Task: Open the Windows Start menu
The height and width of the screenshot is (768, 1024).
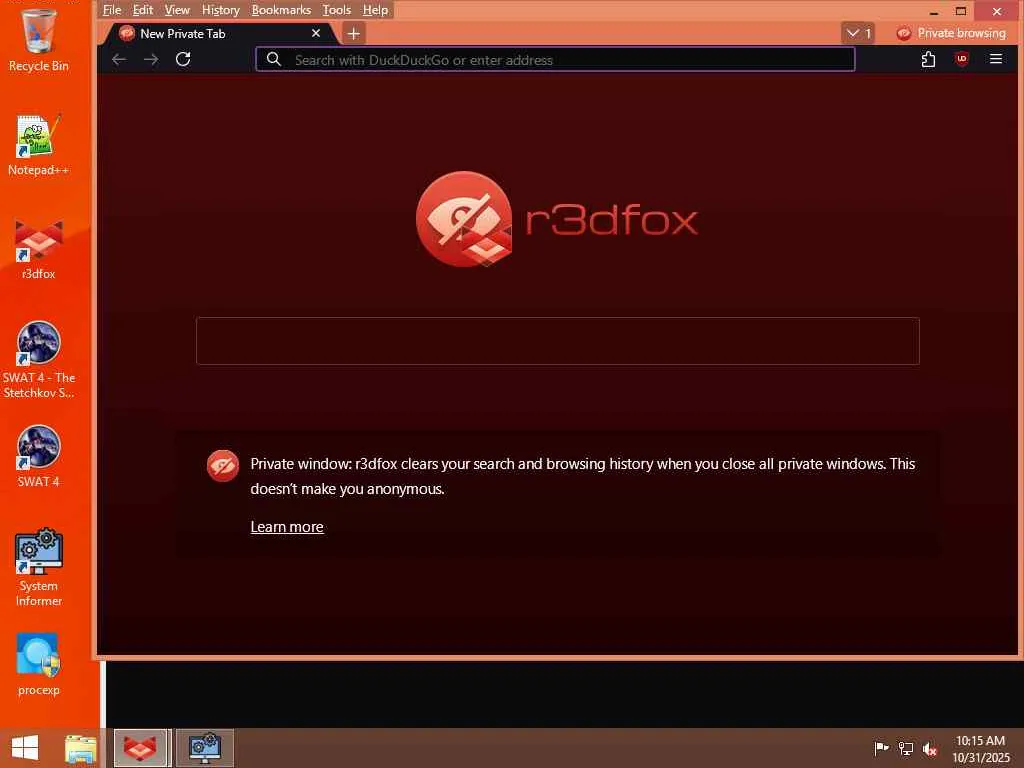Action: coord(25,748)
